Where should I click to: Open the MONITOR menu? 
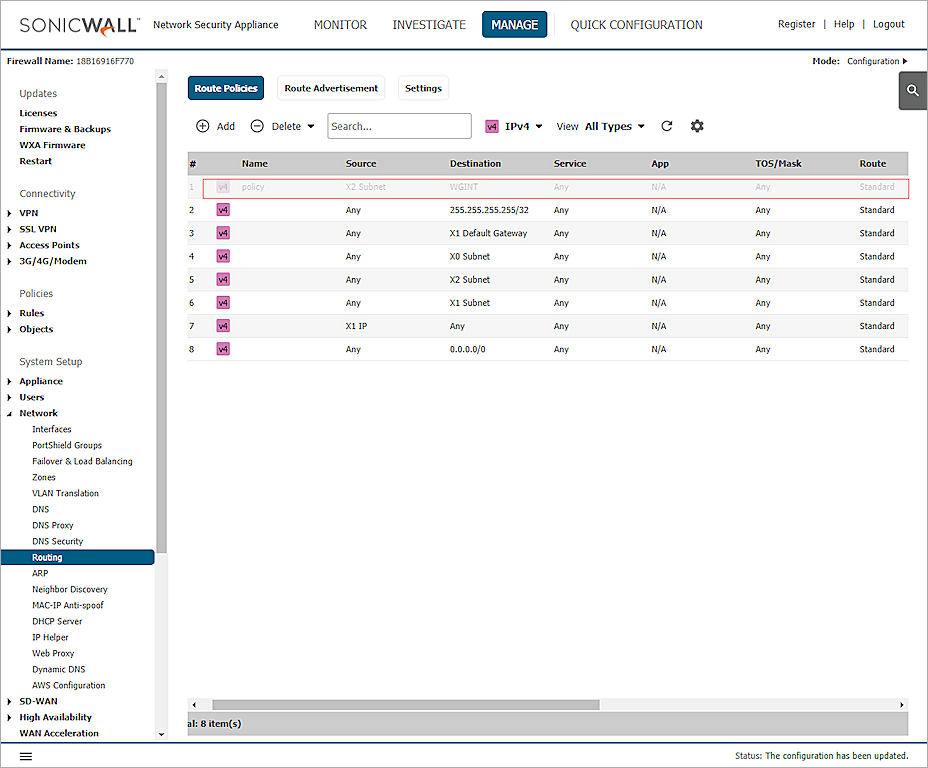click(x=340, y=24)
